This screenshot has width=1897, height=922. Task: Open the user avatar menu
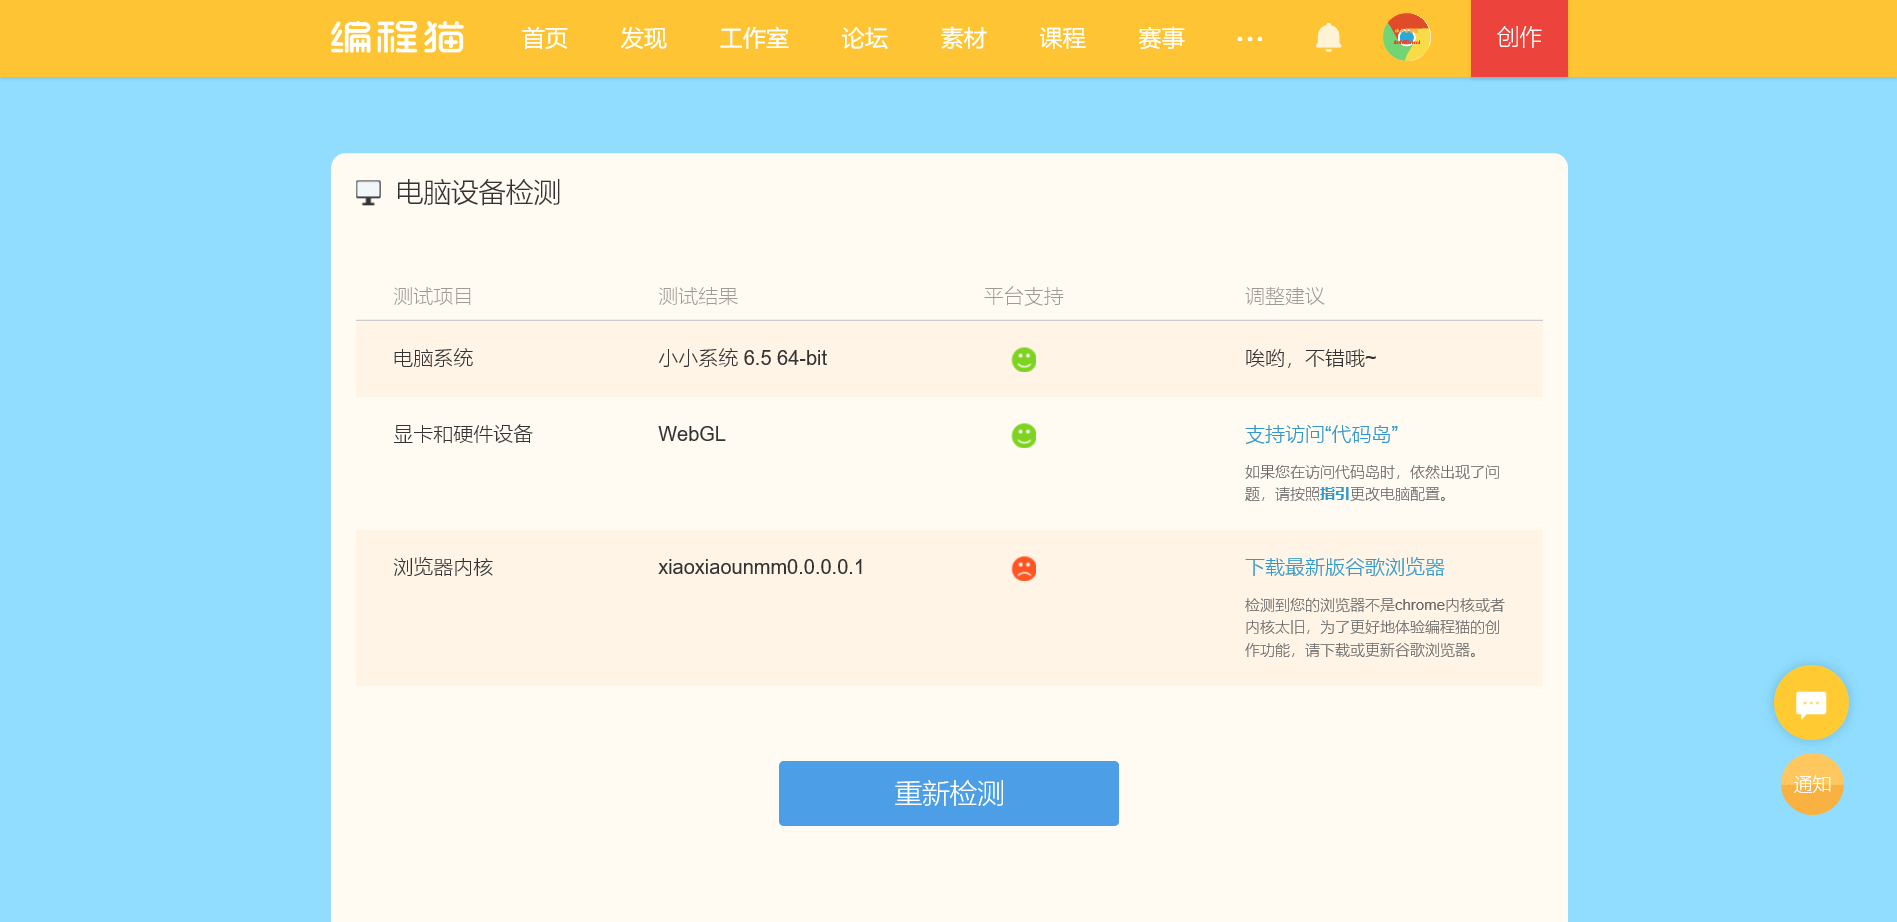coord(1407,38)
